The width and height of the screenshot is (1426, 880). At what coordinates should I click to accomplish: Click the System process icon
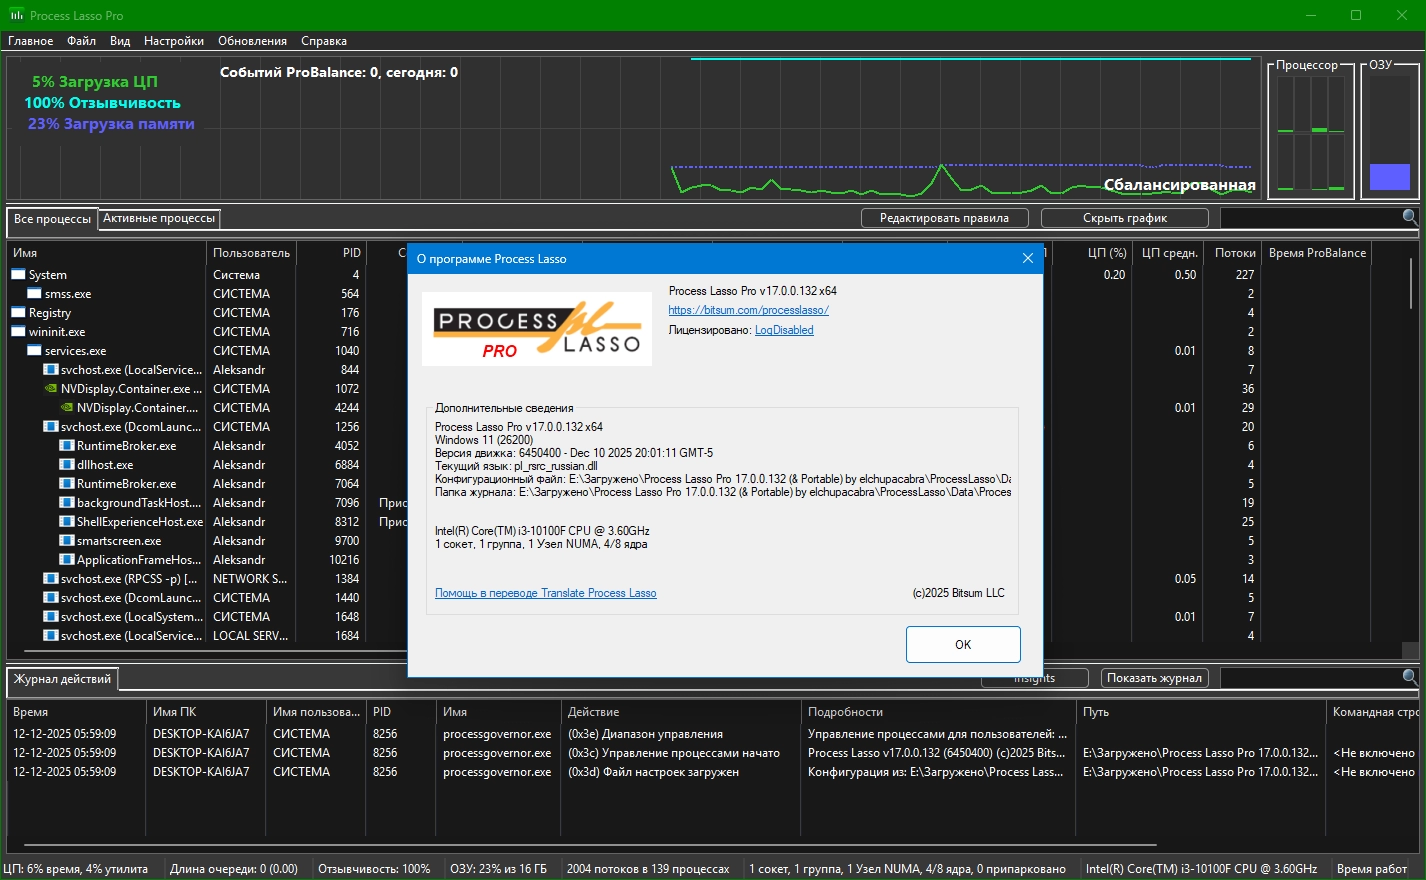point(18,274)
